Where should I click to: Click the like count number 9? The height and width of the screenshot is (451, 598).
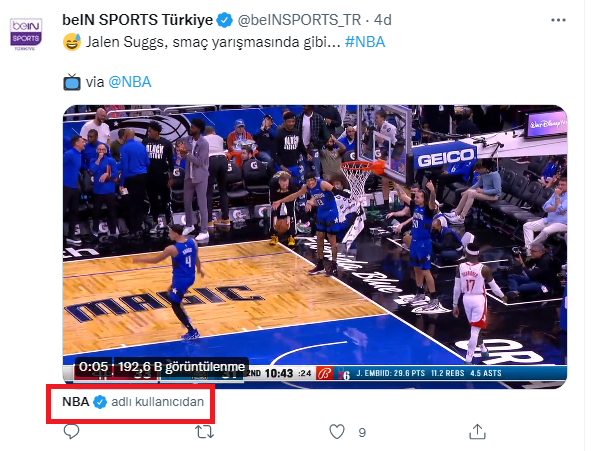click(362, 432)
